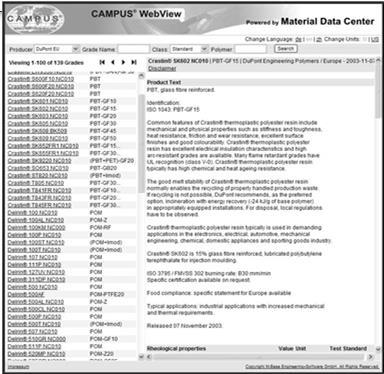Open the Delrin 500CL NC010 grade
Viewport: 384px width, 374px height.
36,309
